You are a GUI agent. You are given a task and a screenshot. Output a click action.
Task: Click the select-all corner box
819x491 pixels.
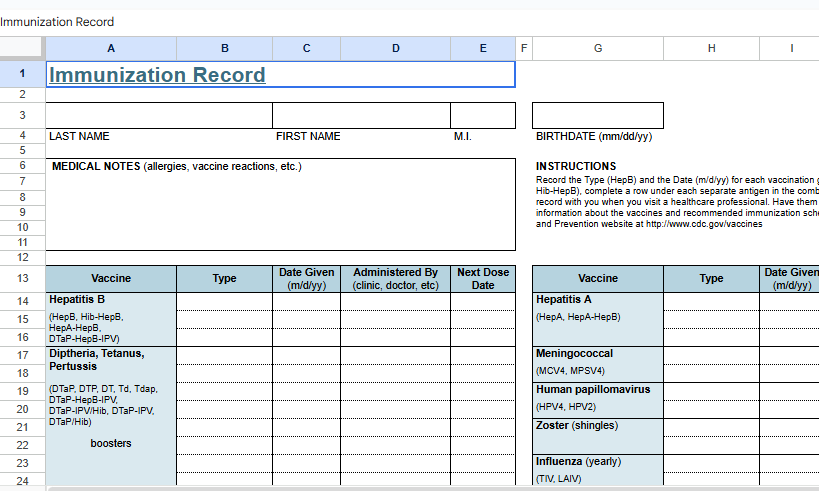tap(22, 48)
